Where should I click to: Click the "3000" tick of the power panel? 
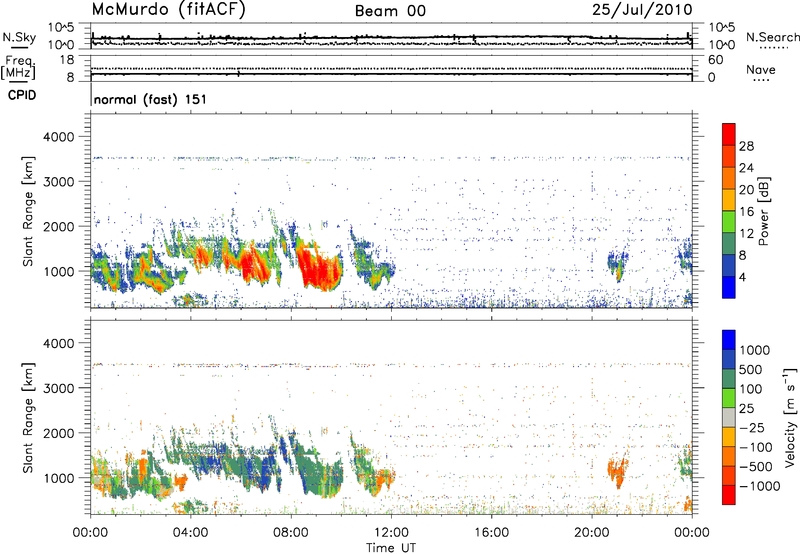click(x=59, y=182)
